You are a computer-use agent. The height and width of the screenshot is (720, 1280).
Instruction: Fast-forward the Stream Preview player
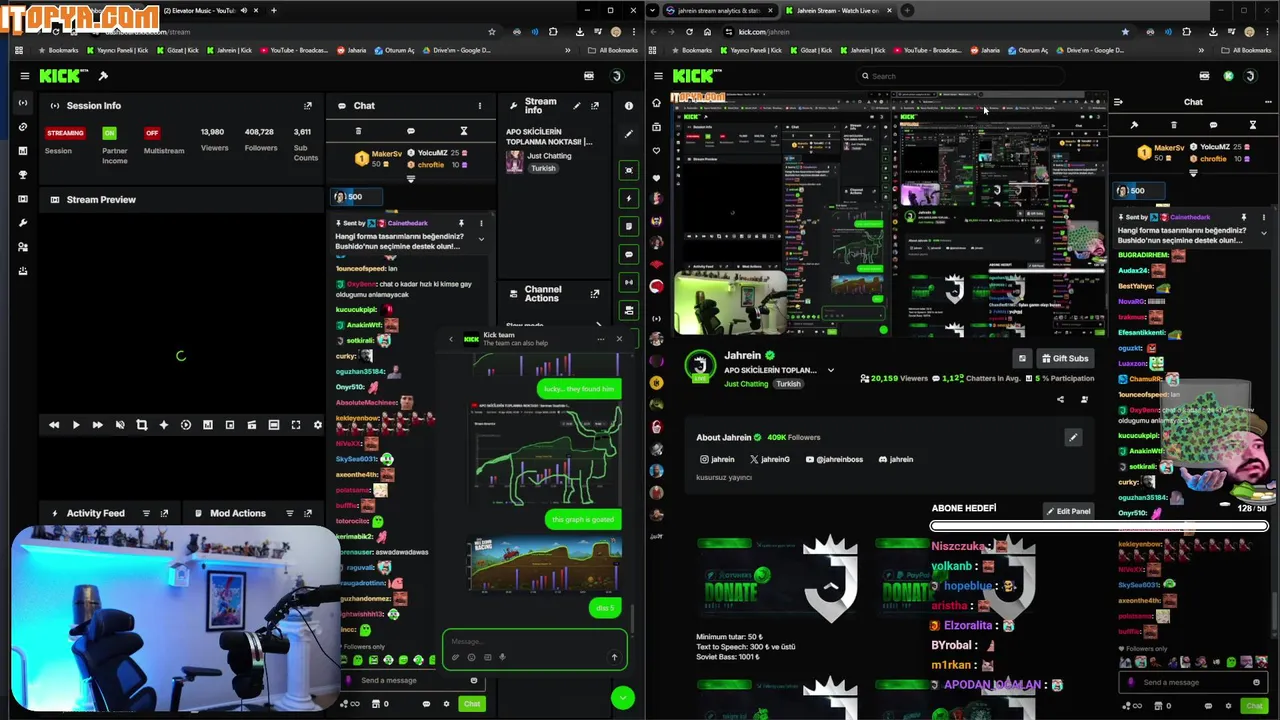(x=97, y=425)
